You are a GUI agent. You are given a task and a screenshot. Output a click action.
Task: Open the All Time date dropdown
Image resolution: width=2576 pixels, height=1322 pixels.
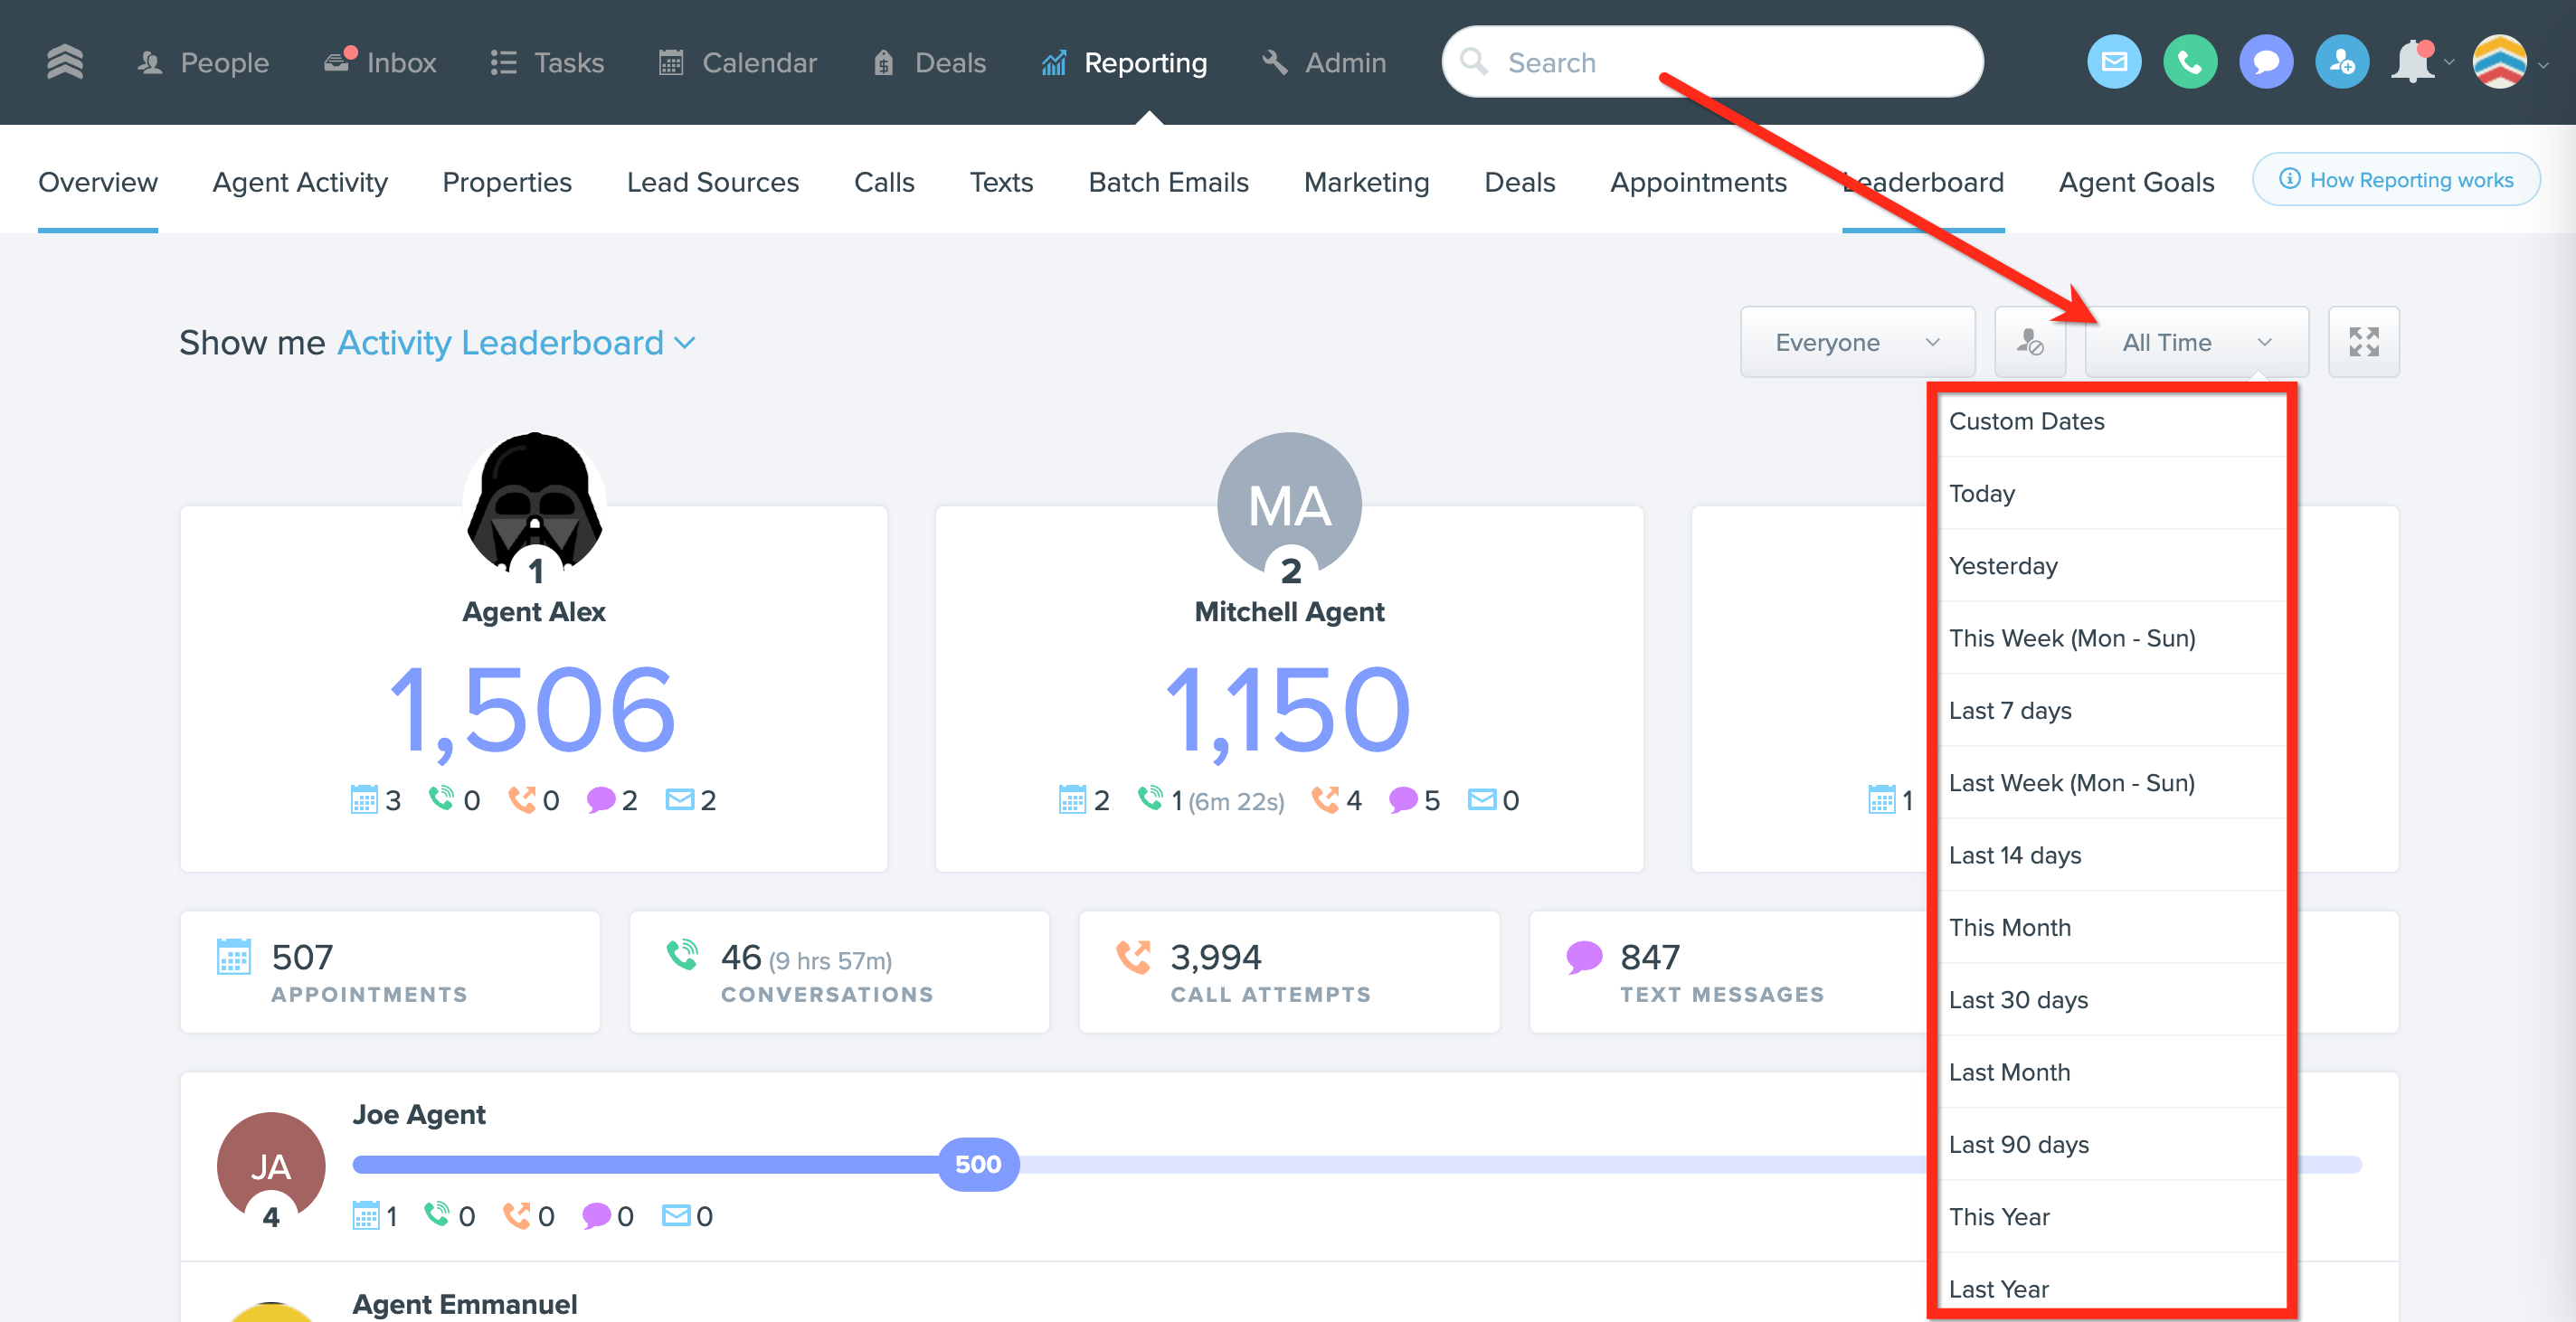coord(2195,342)
